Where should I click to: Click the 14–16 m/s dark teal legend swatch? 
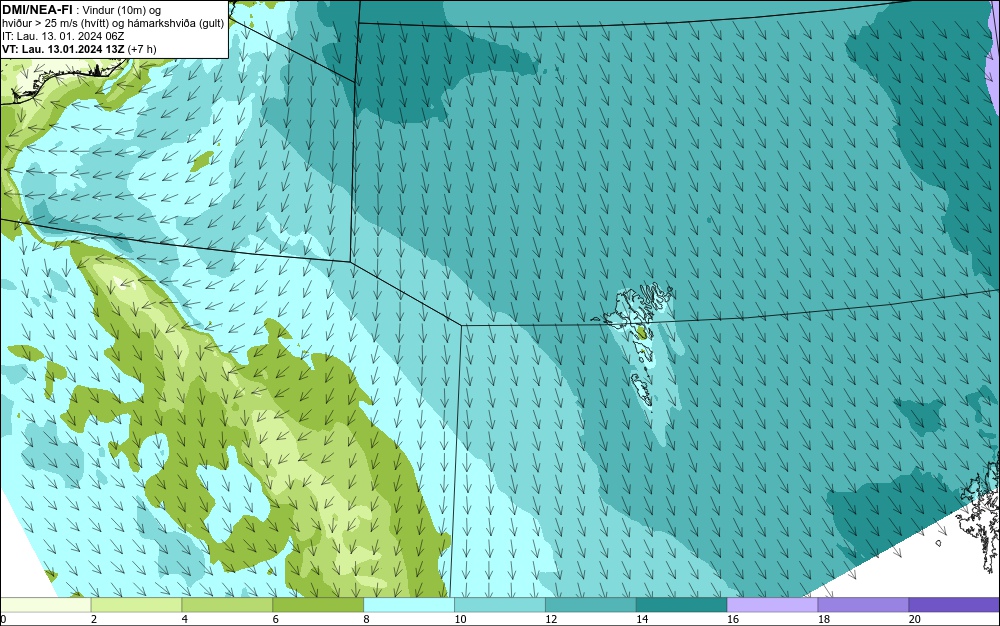(682, 605)
